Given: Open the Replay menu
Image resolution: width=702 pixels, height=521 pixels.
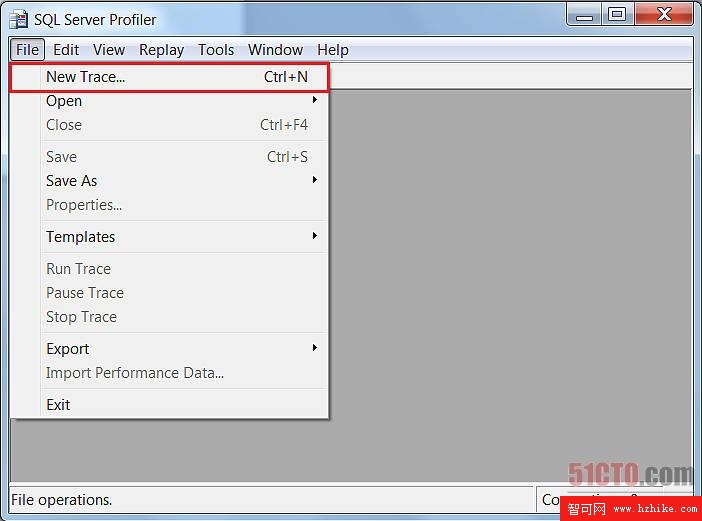Looking at the screenshot, I should tap(161, 50).
